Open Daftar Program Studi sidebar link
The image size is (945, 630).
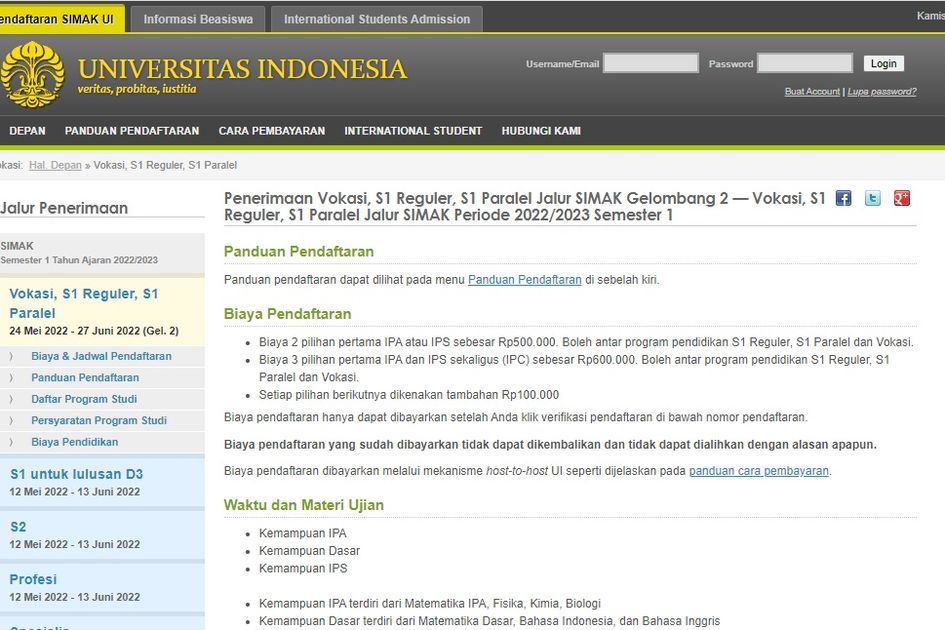click(84, 399)
